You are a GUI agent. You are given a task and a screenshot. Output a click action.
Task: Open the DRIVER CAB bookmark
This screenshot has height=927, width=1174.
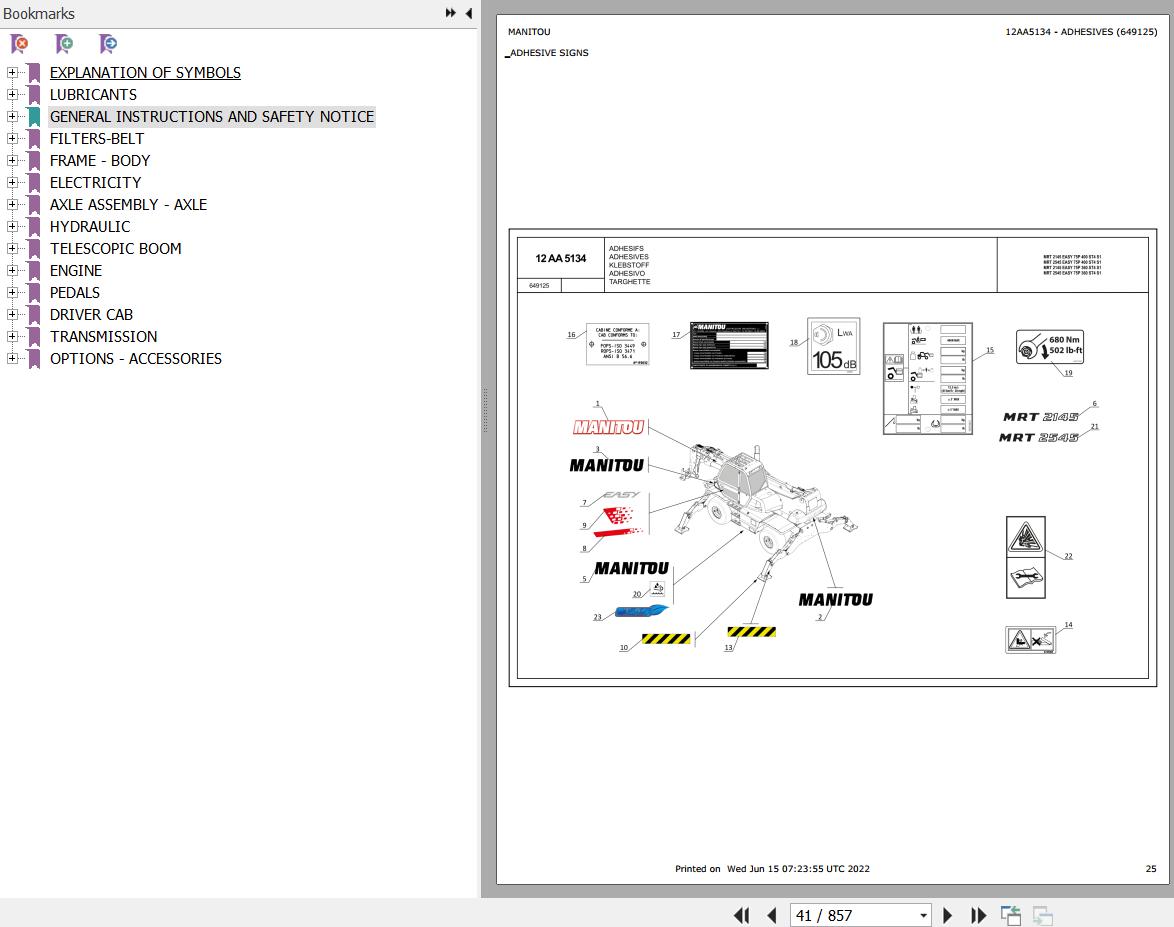[x=91, y=314]
